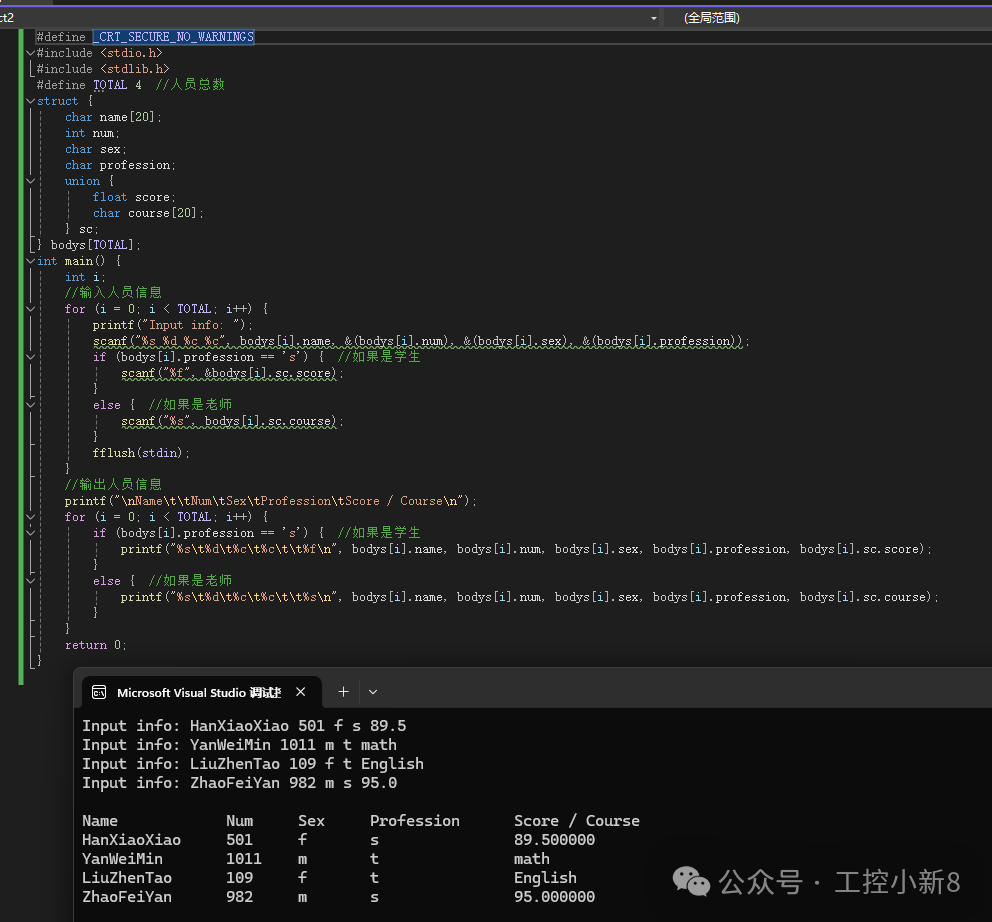Click the WeChat logo in the watermark
Viewport: 992px width, 922px height.
click(x=691, y=881)
